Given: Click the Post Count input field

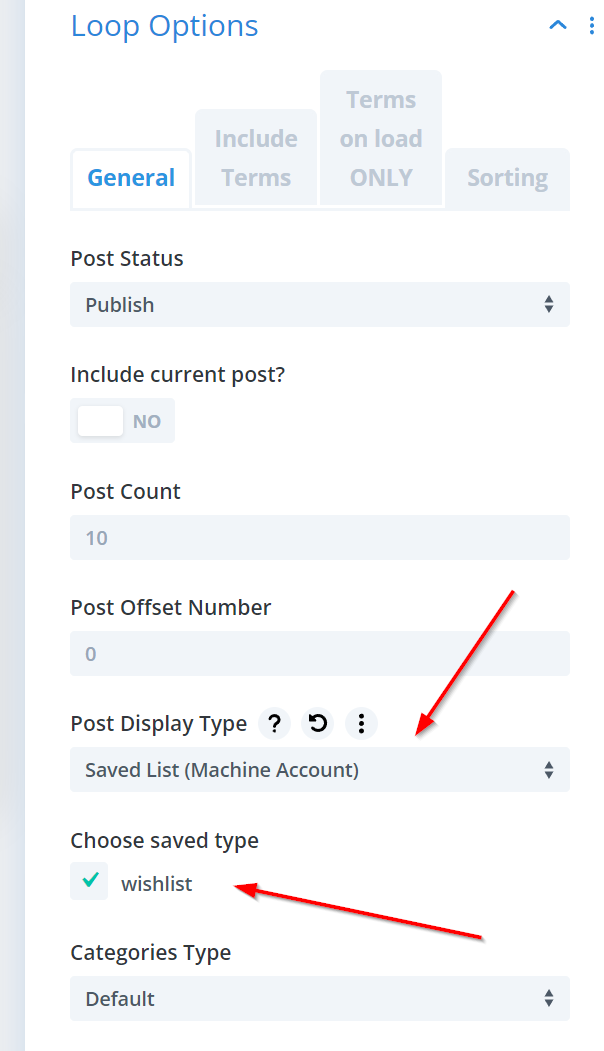Looking at the screenshot, I should coord(320,538).
